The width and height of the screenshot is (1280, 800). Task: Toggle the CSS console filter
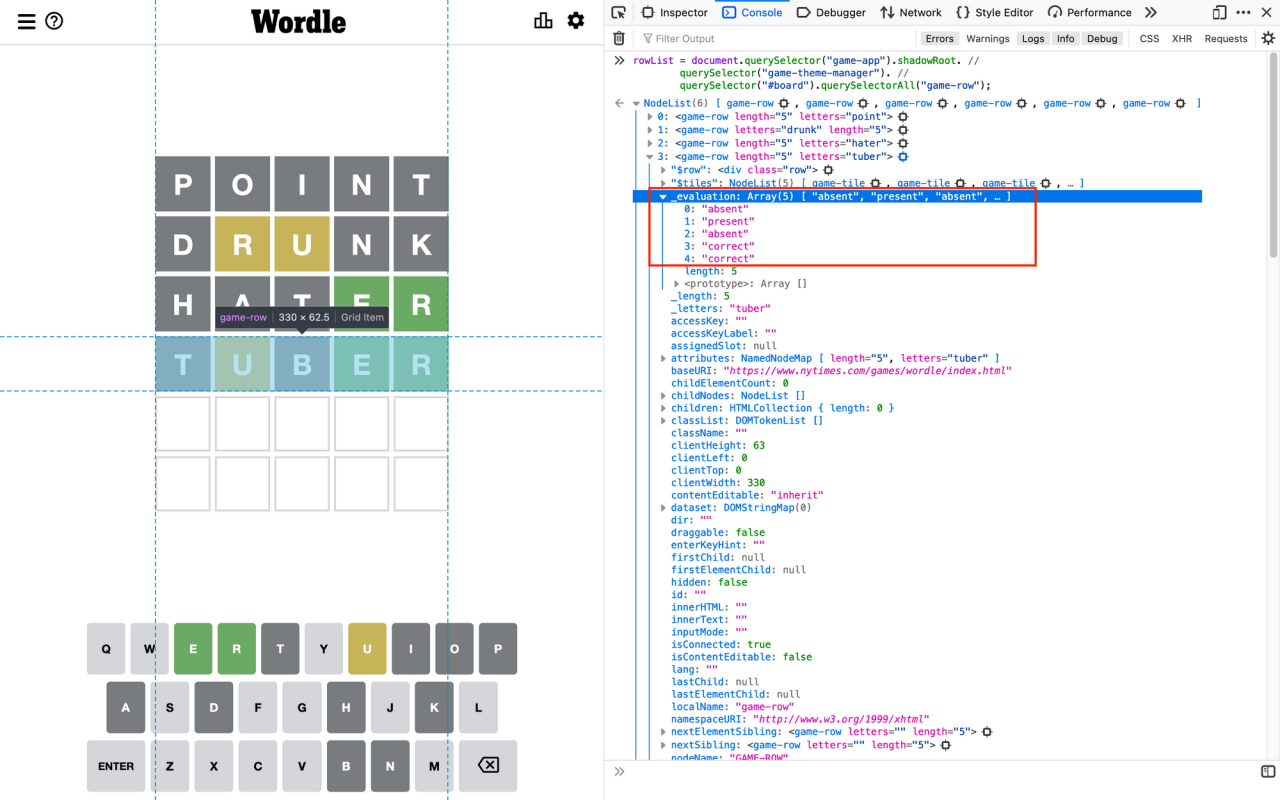click(x=1150, y=38)
